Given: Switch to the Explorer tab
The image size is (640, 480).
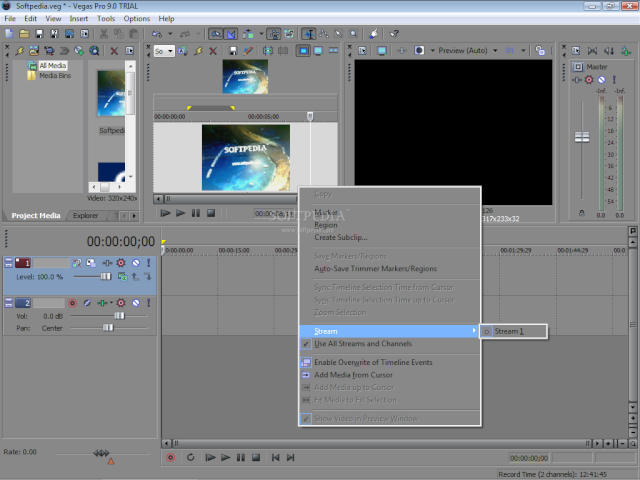Looking at the screenshot, I should (x=85, y=216).
